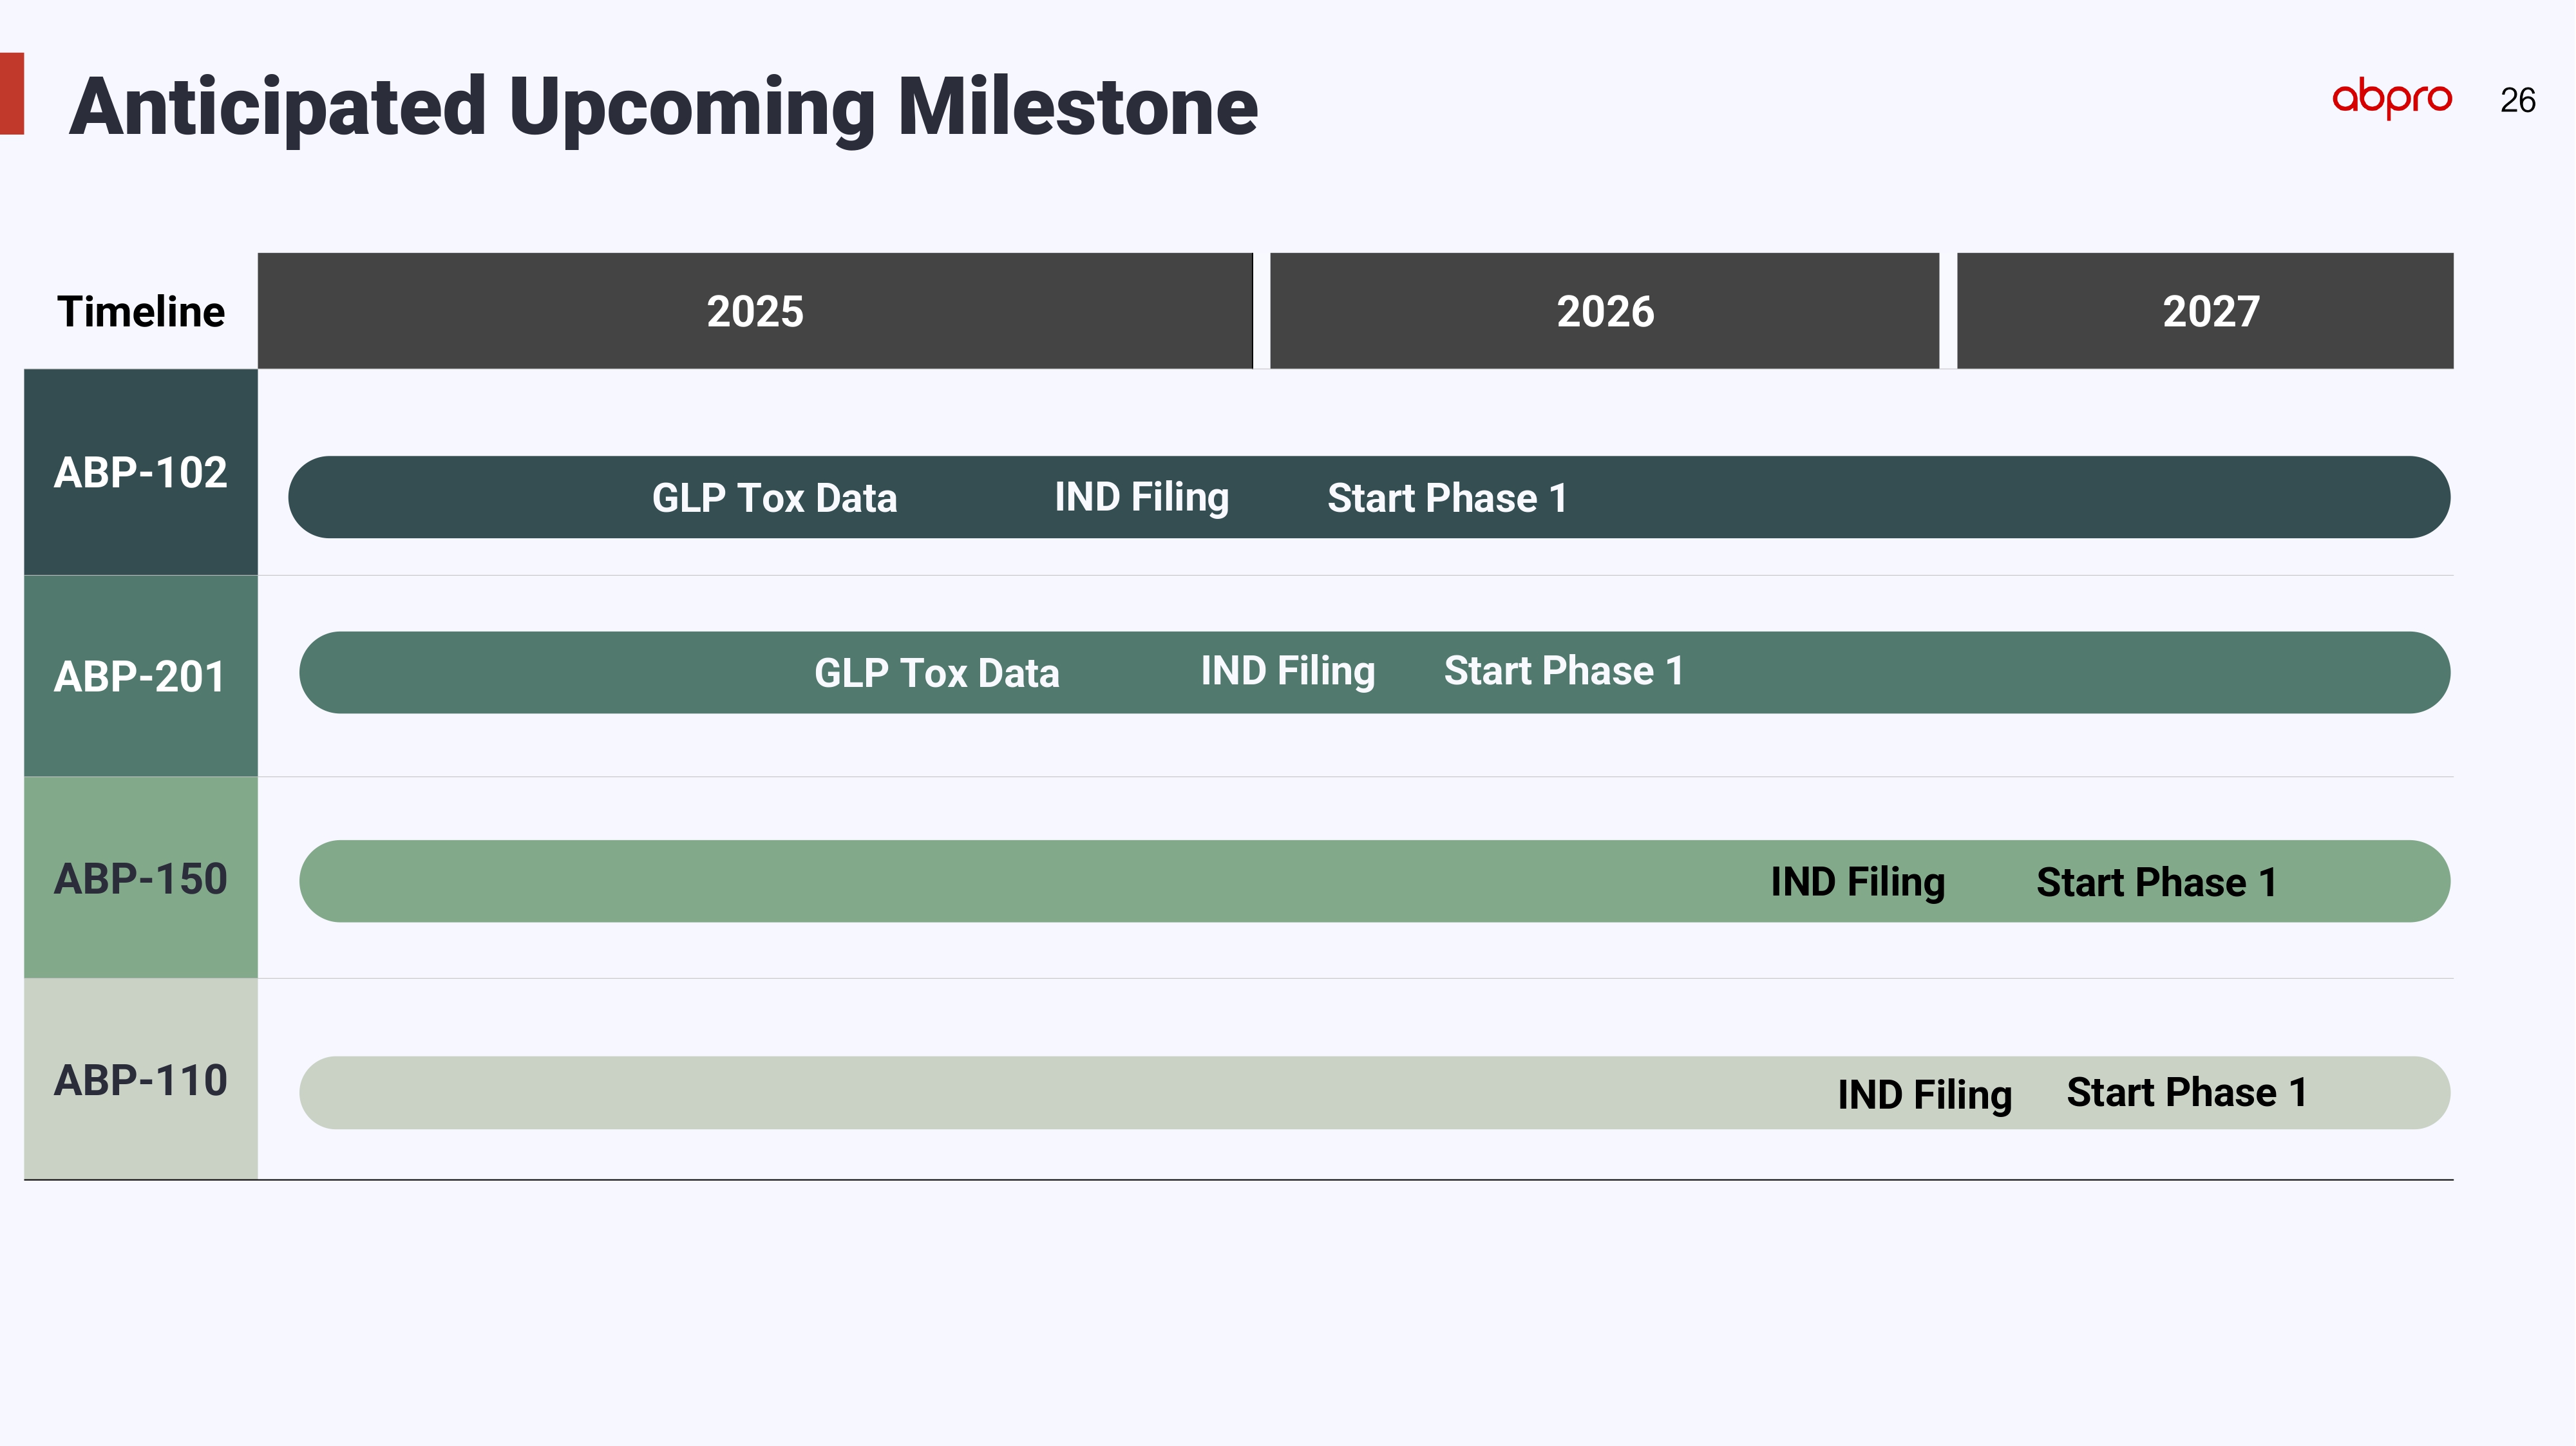Click the ABP-150 row label
The image size is (2576, 1446).
tap(141, 878)
